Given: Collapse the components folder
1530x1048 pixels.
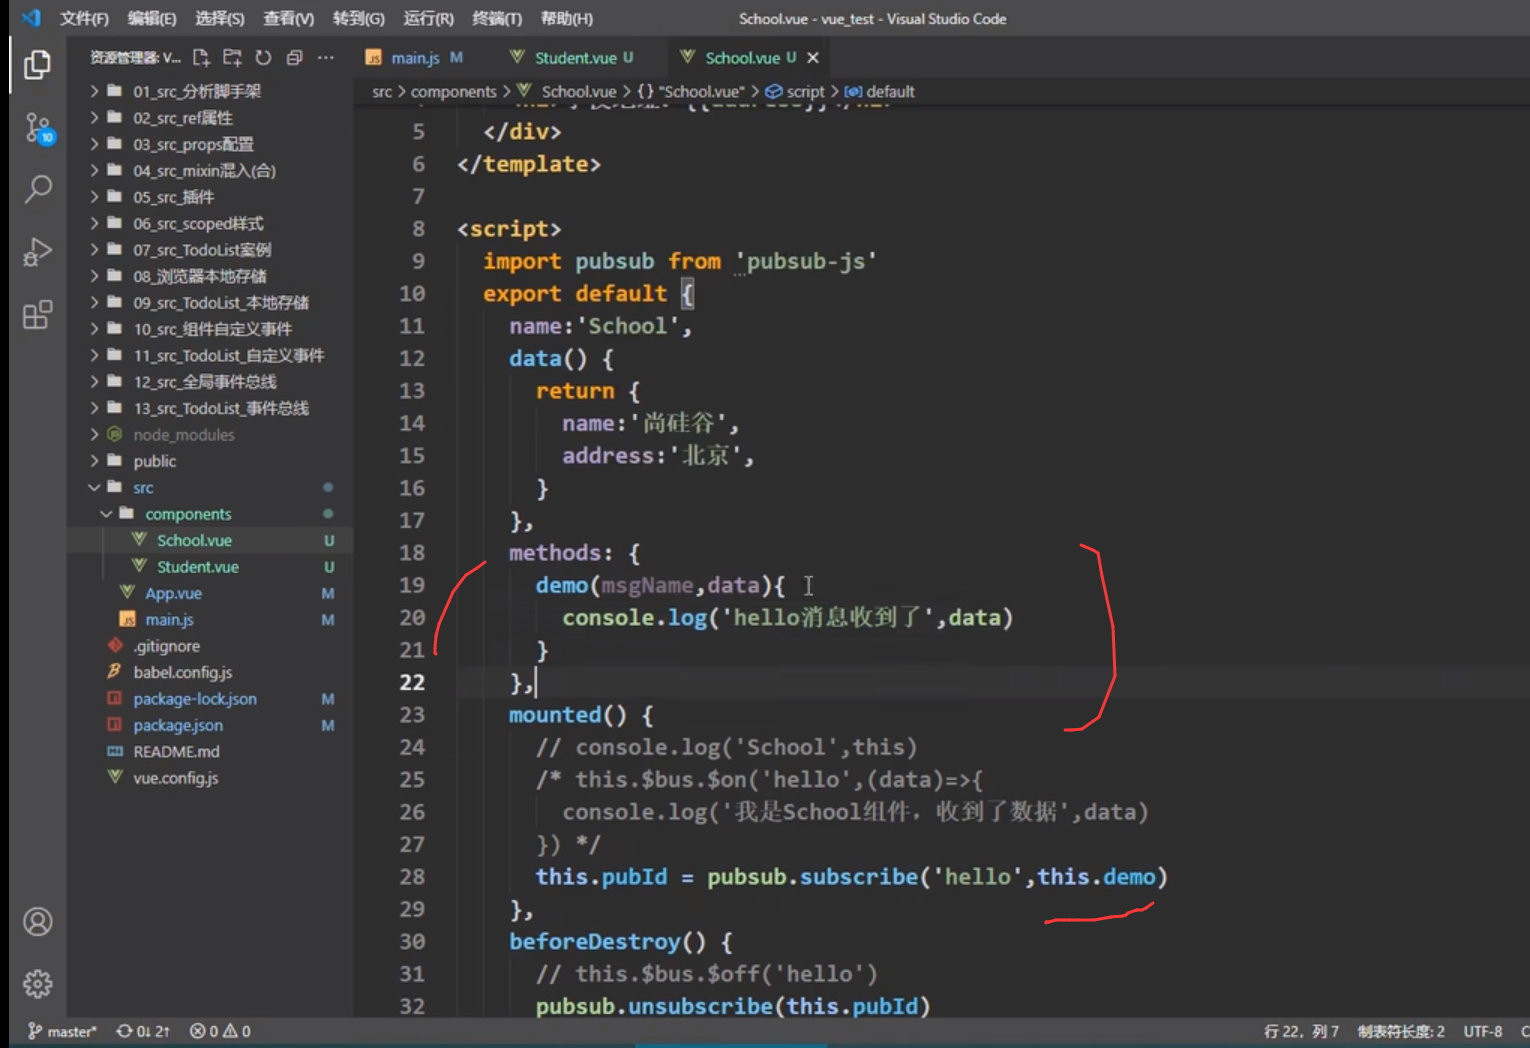Looking at the screenshot, I should 187,514.
